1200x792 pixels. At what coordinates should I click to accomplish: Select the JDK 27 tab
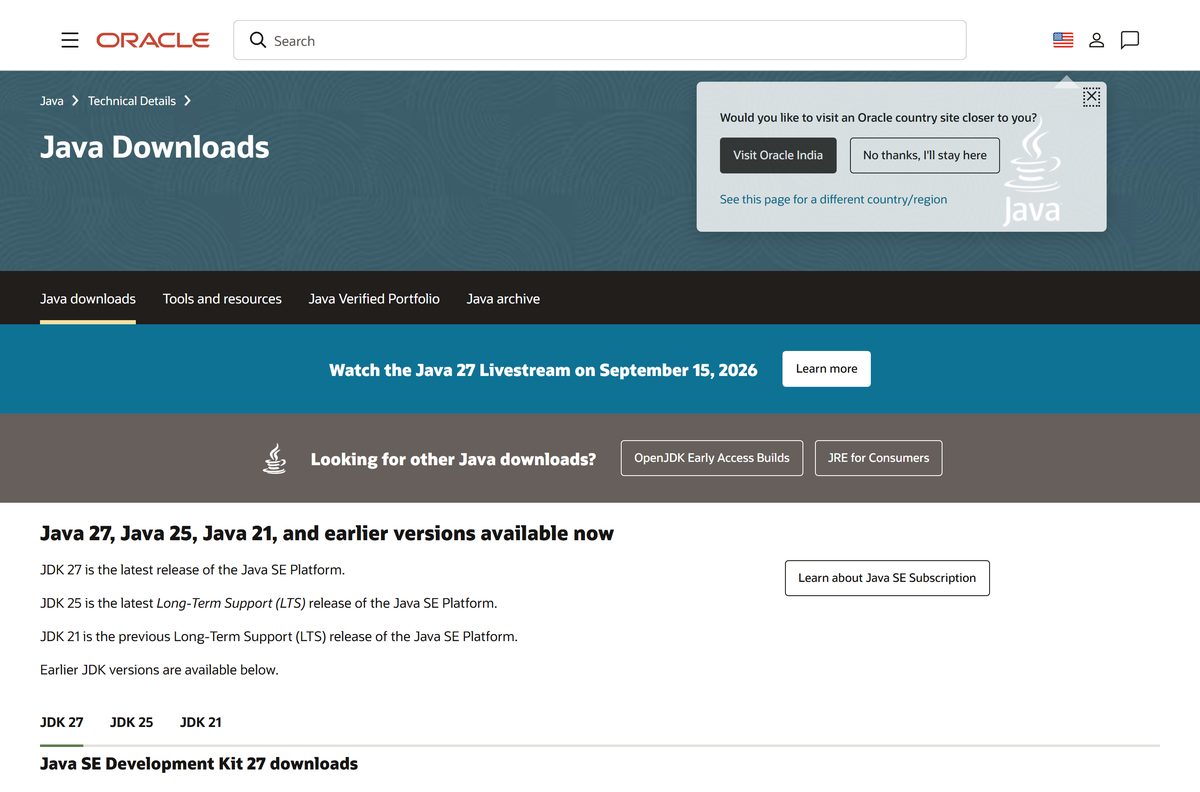[62, 722]
